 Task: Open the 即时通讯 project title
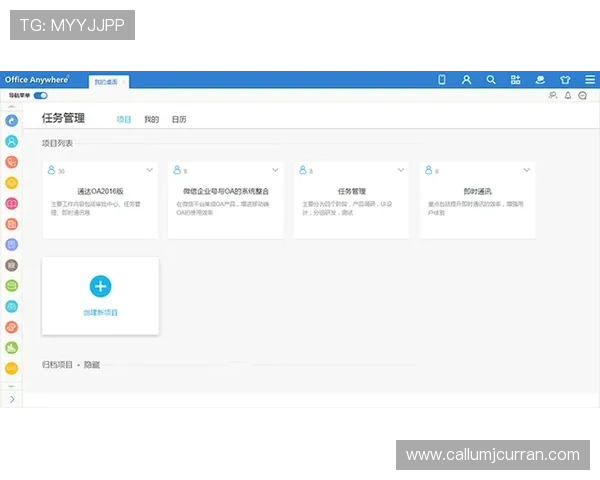(477, 191)
